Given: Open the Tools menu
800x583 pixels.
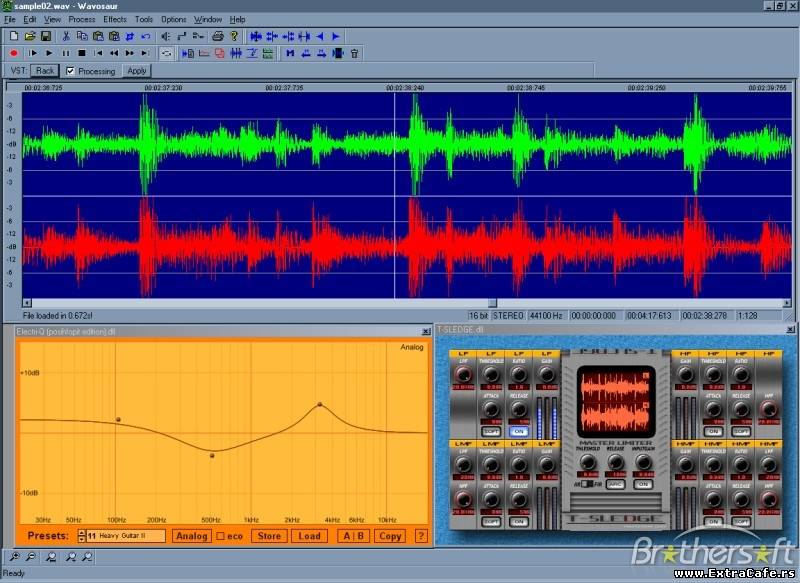Looking at the screenshot, I should tap(144, 19).
